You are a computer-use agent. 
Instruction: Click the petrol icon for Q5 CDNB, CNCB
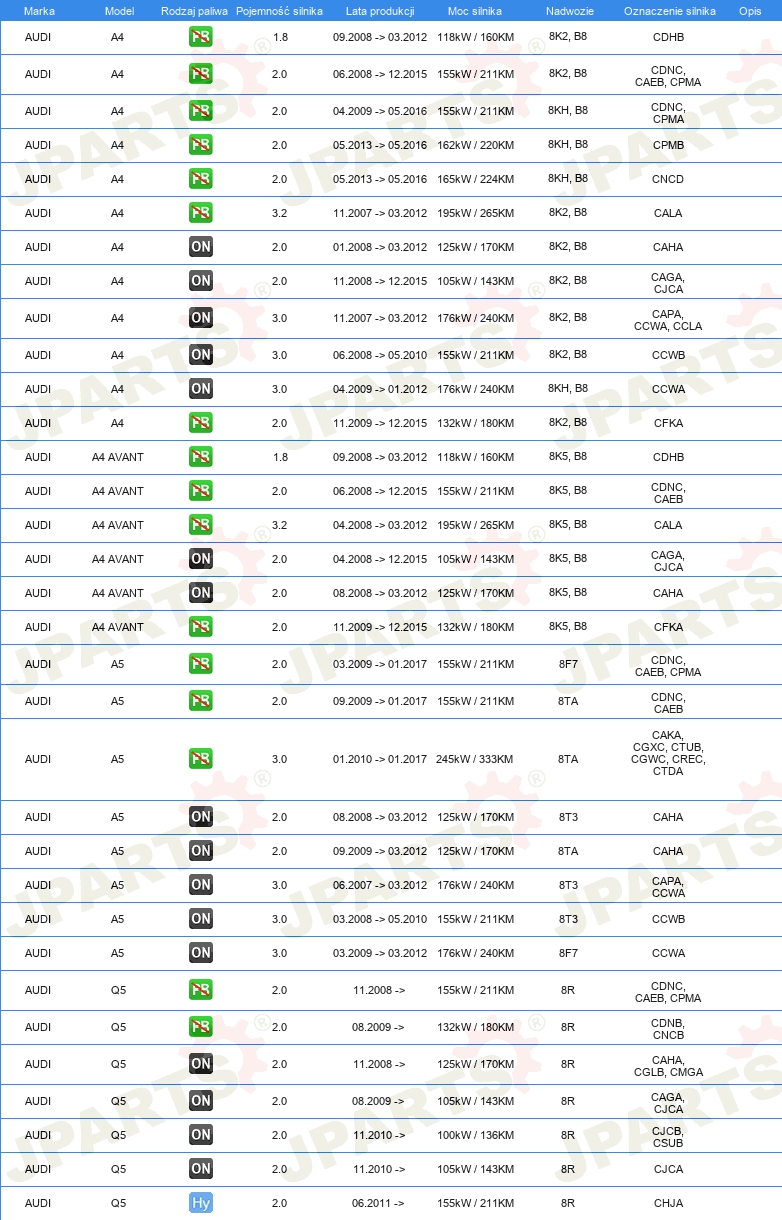pos(201,1027)
